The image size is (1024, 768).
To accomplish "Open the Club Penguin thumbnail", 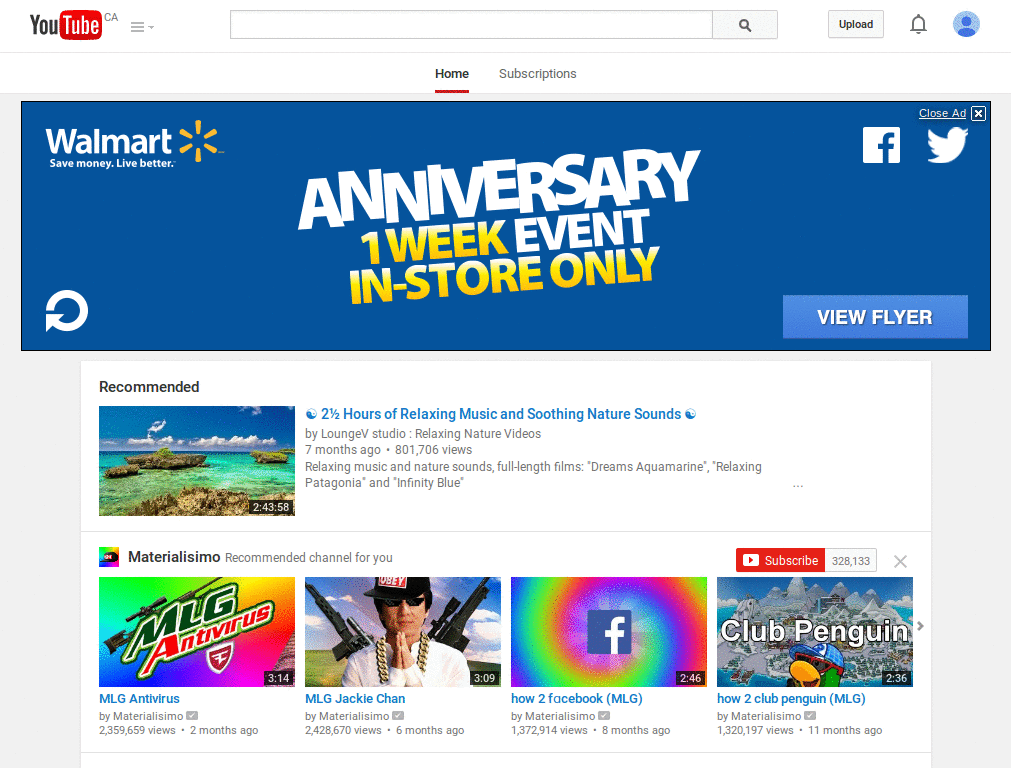I will click(814, 632).
